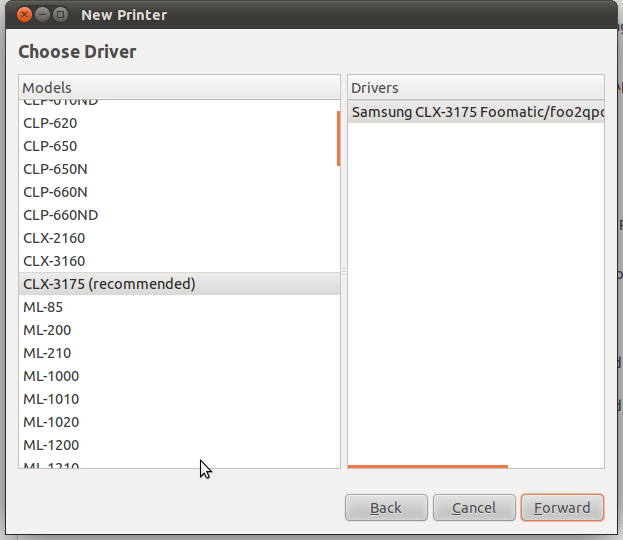Select CLP-660ND from the list

tap(179, 215)
